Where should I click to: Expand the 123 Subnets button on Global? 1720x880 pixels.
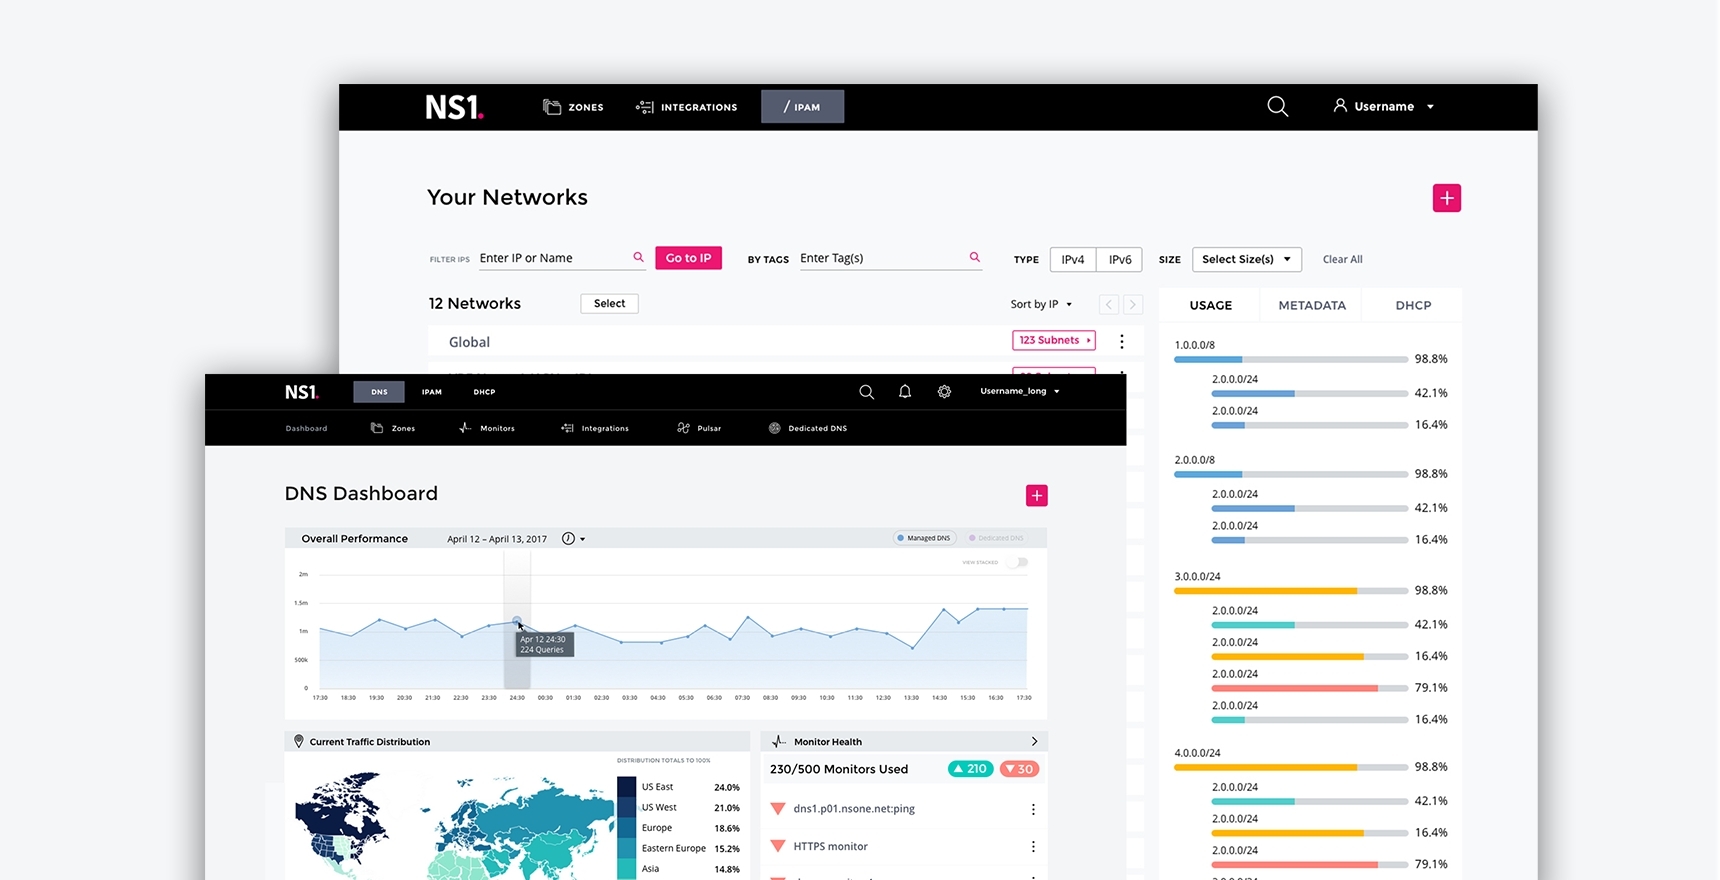[x=1054, y=340]
